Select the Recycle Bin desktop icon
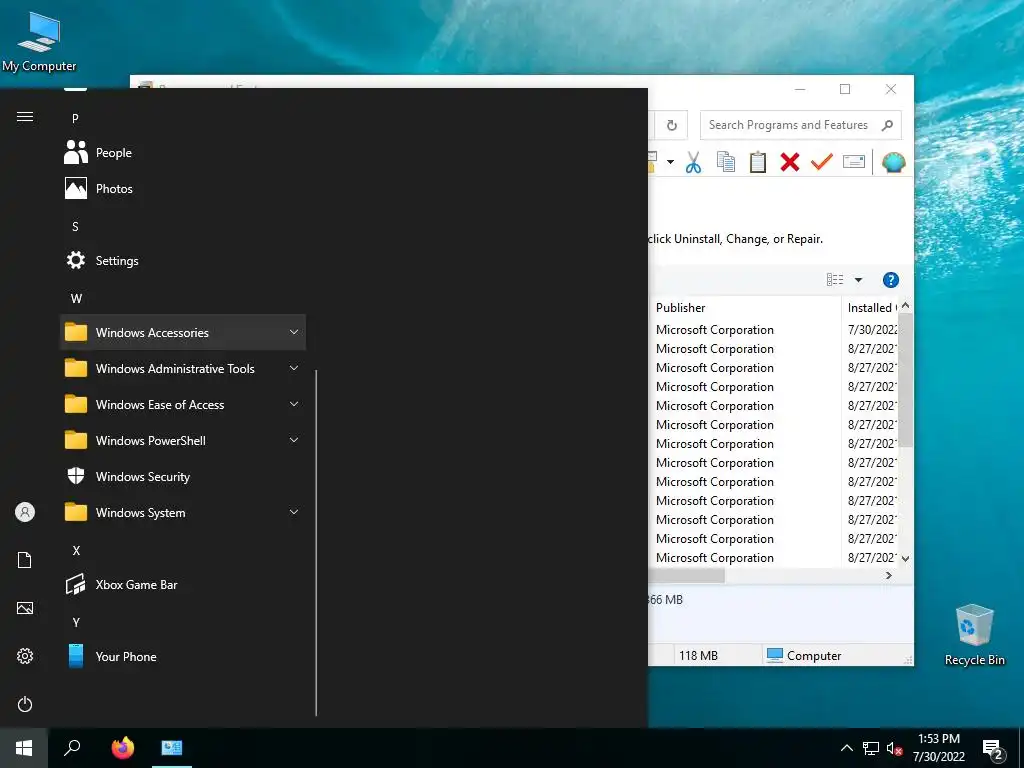Viewport: 1024px width, 768px height. click(x=974, y=634)
